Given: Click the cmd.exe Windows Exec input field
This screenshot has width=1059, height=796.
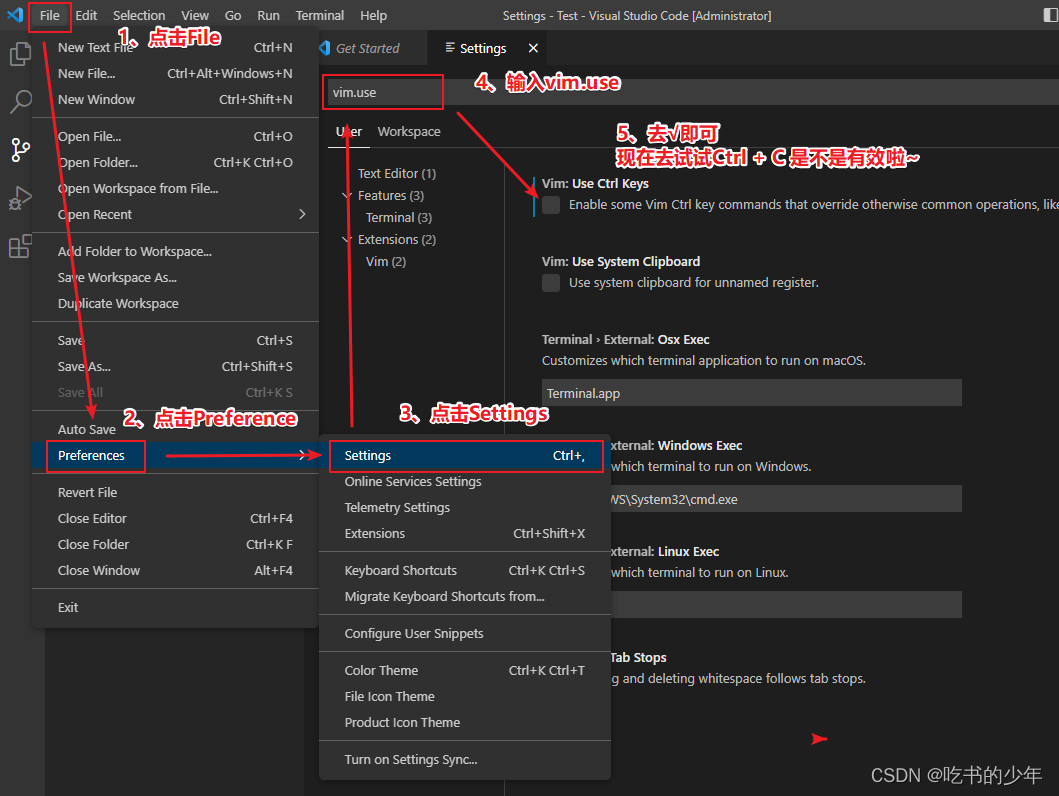Looking at the screenshot, I should click(x=786, y=499).
